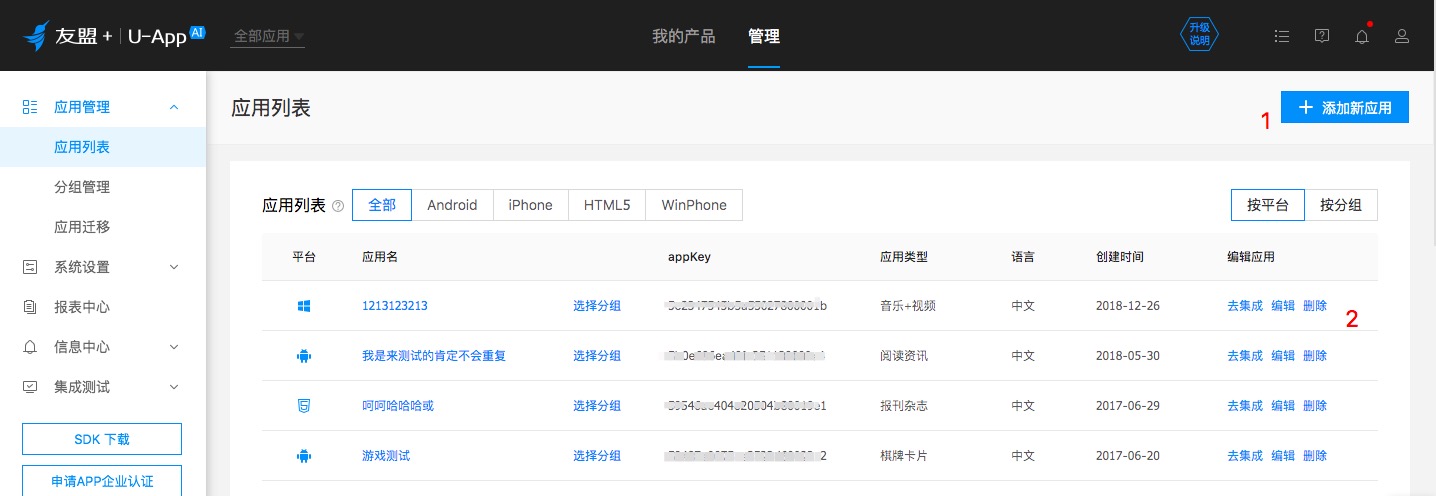
Task: Click the help icon beside 应用列表 heading
Action: (x=338, y=206)
